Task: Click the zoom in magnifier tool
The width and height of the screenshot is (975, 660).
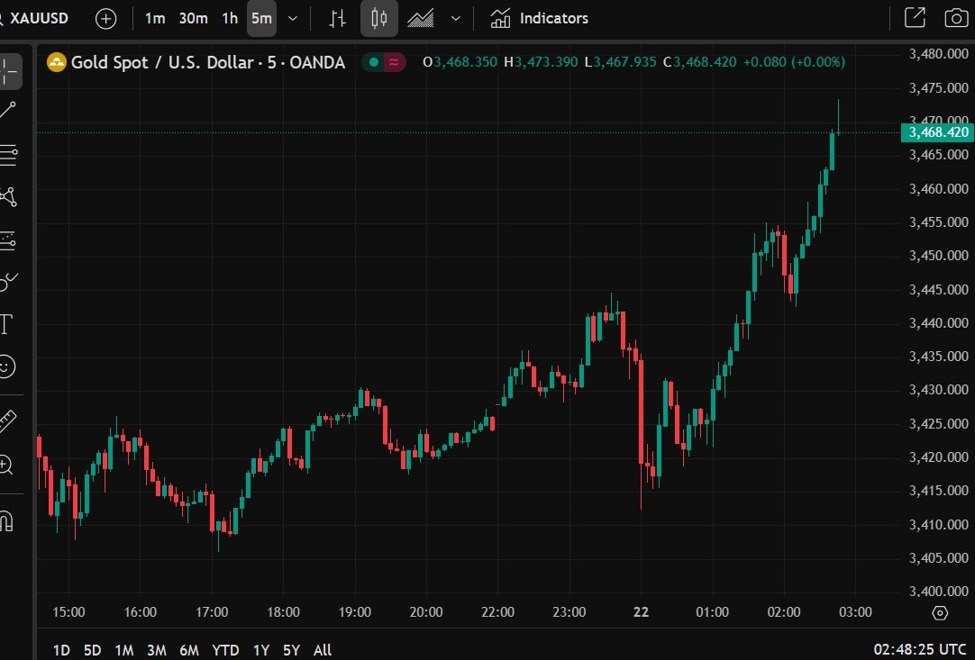Action: point(6,465)
